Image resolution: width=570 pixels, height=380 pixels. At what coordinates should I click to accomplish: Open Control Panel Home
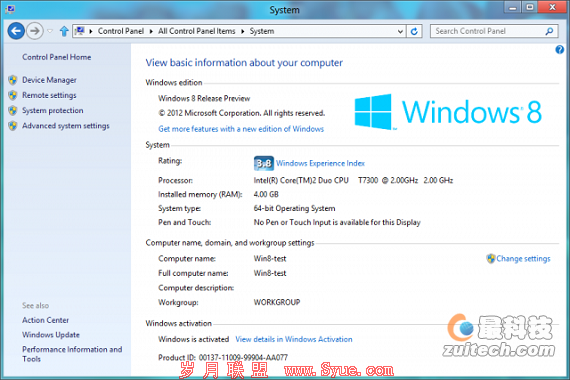pos(57,57)
